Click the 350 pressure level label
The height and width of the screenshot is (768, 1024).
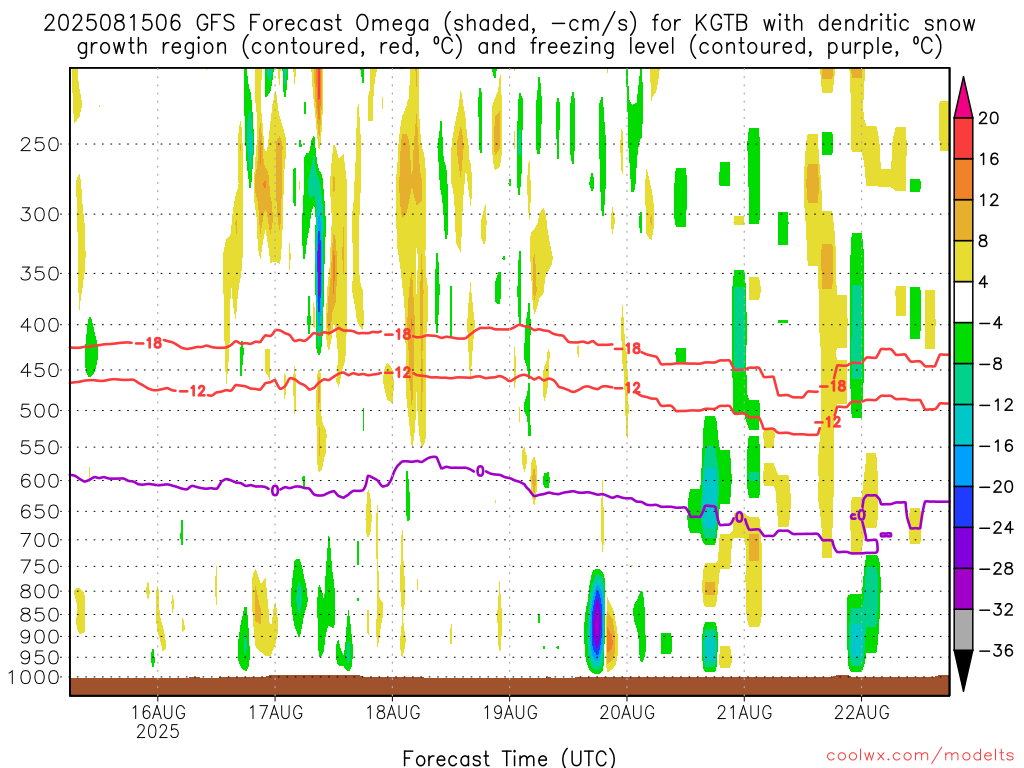tap(40, 274)
